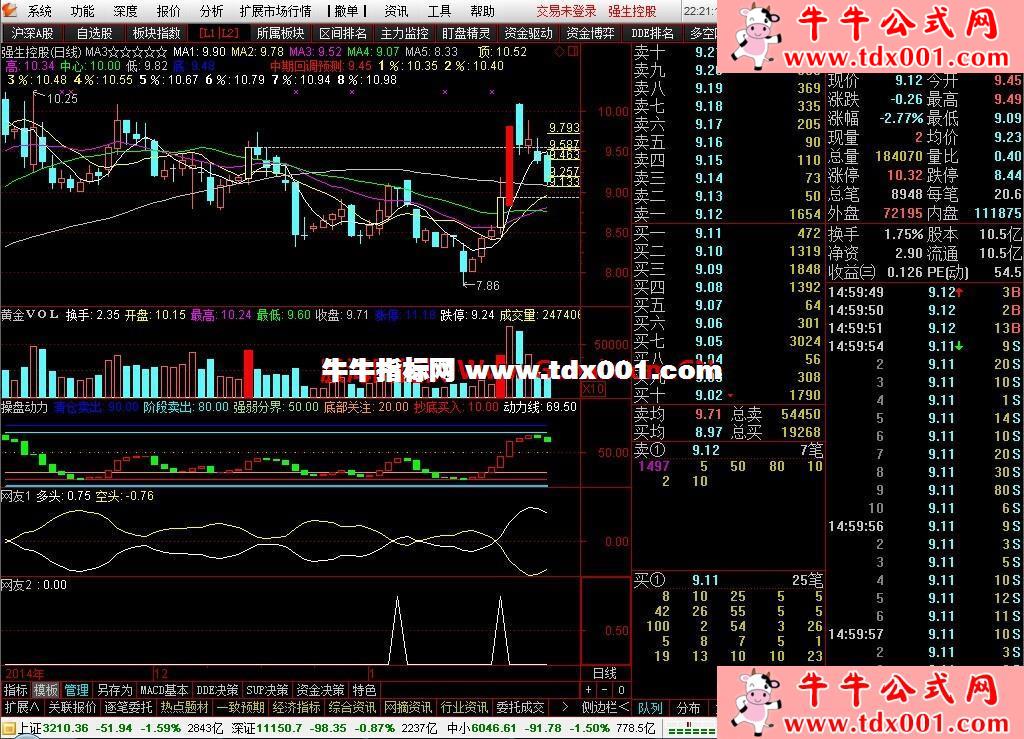This screenshot has width=1024, height=739.
Task: Expand the 扩展∧ panel
Action: pos(22,707)
